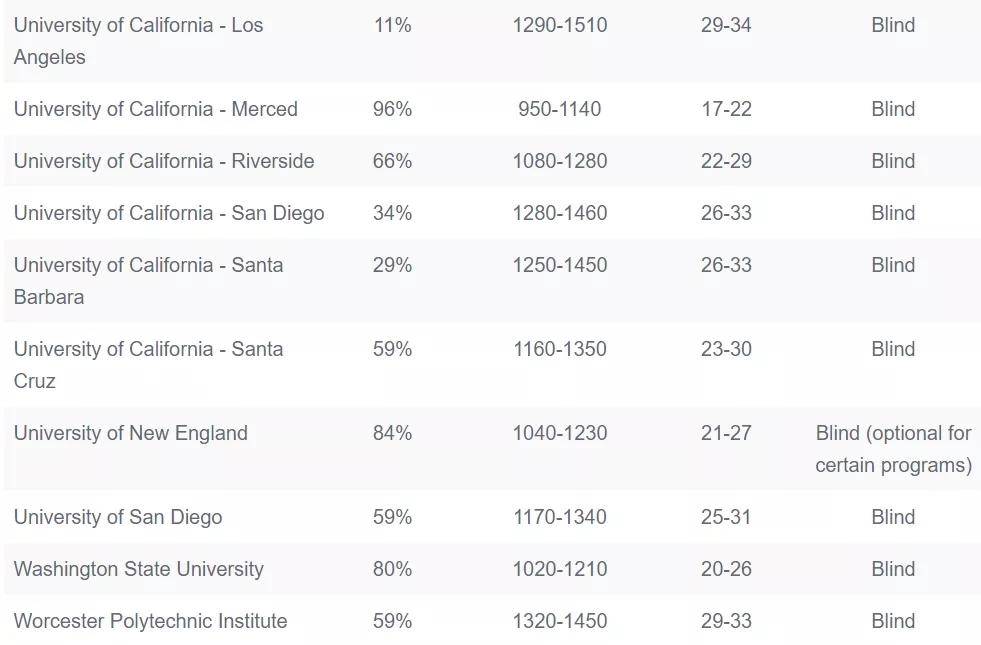Click the "Blind (optional for certain programs)" cell
This screenshot has width=981, height=645.
[893, 449]
